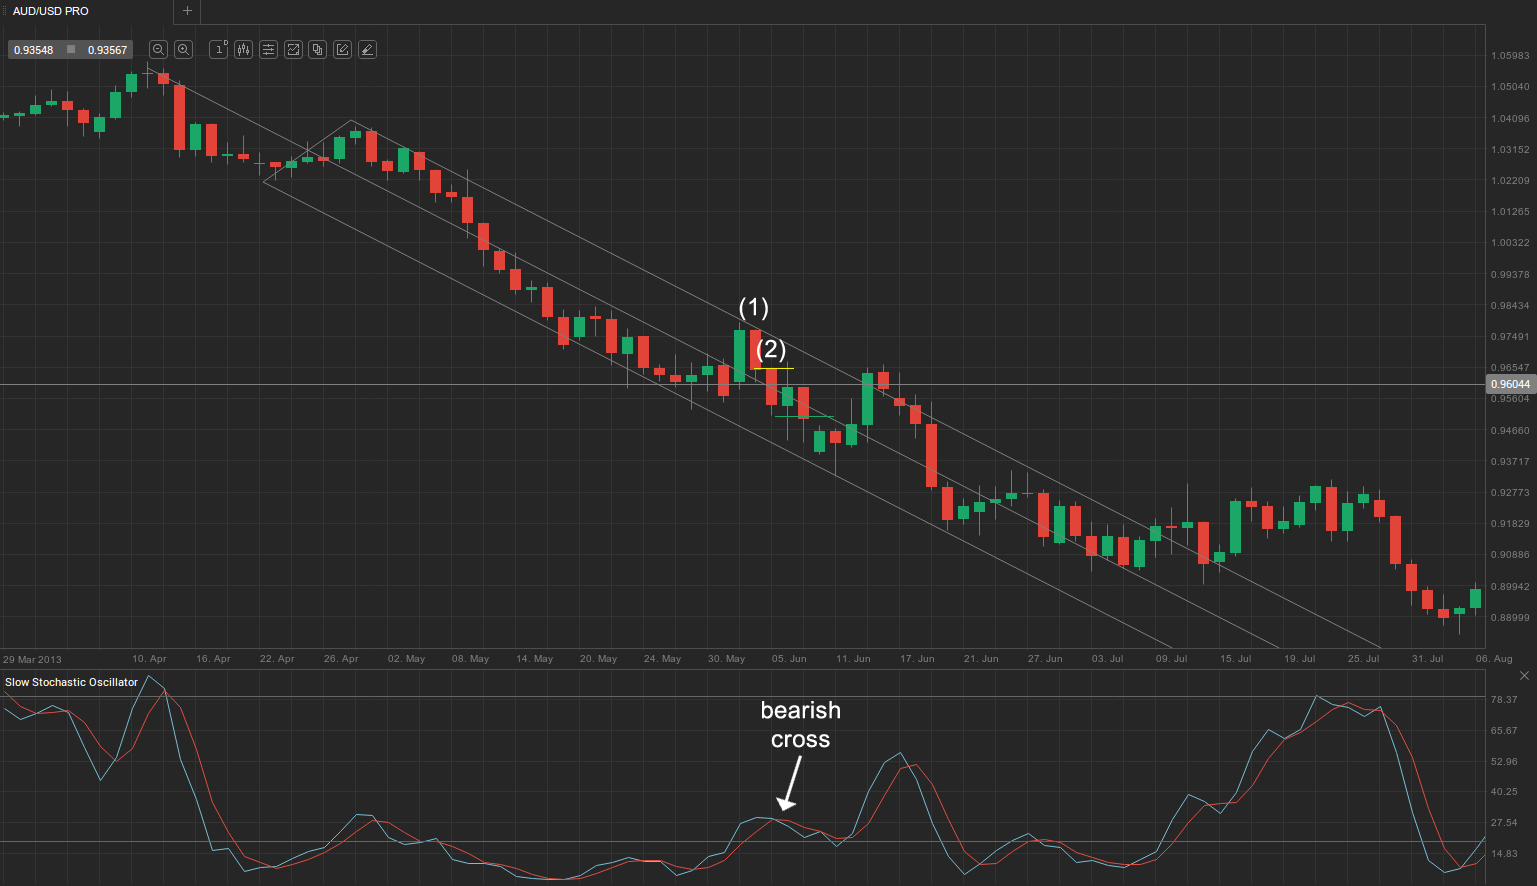
Task: Open the chart settings sliders icon
Action: [x=268, y=49]
